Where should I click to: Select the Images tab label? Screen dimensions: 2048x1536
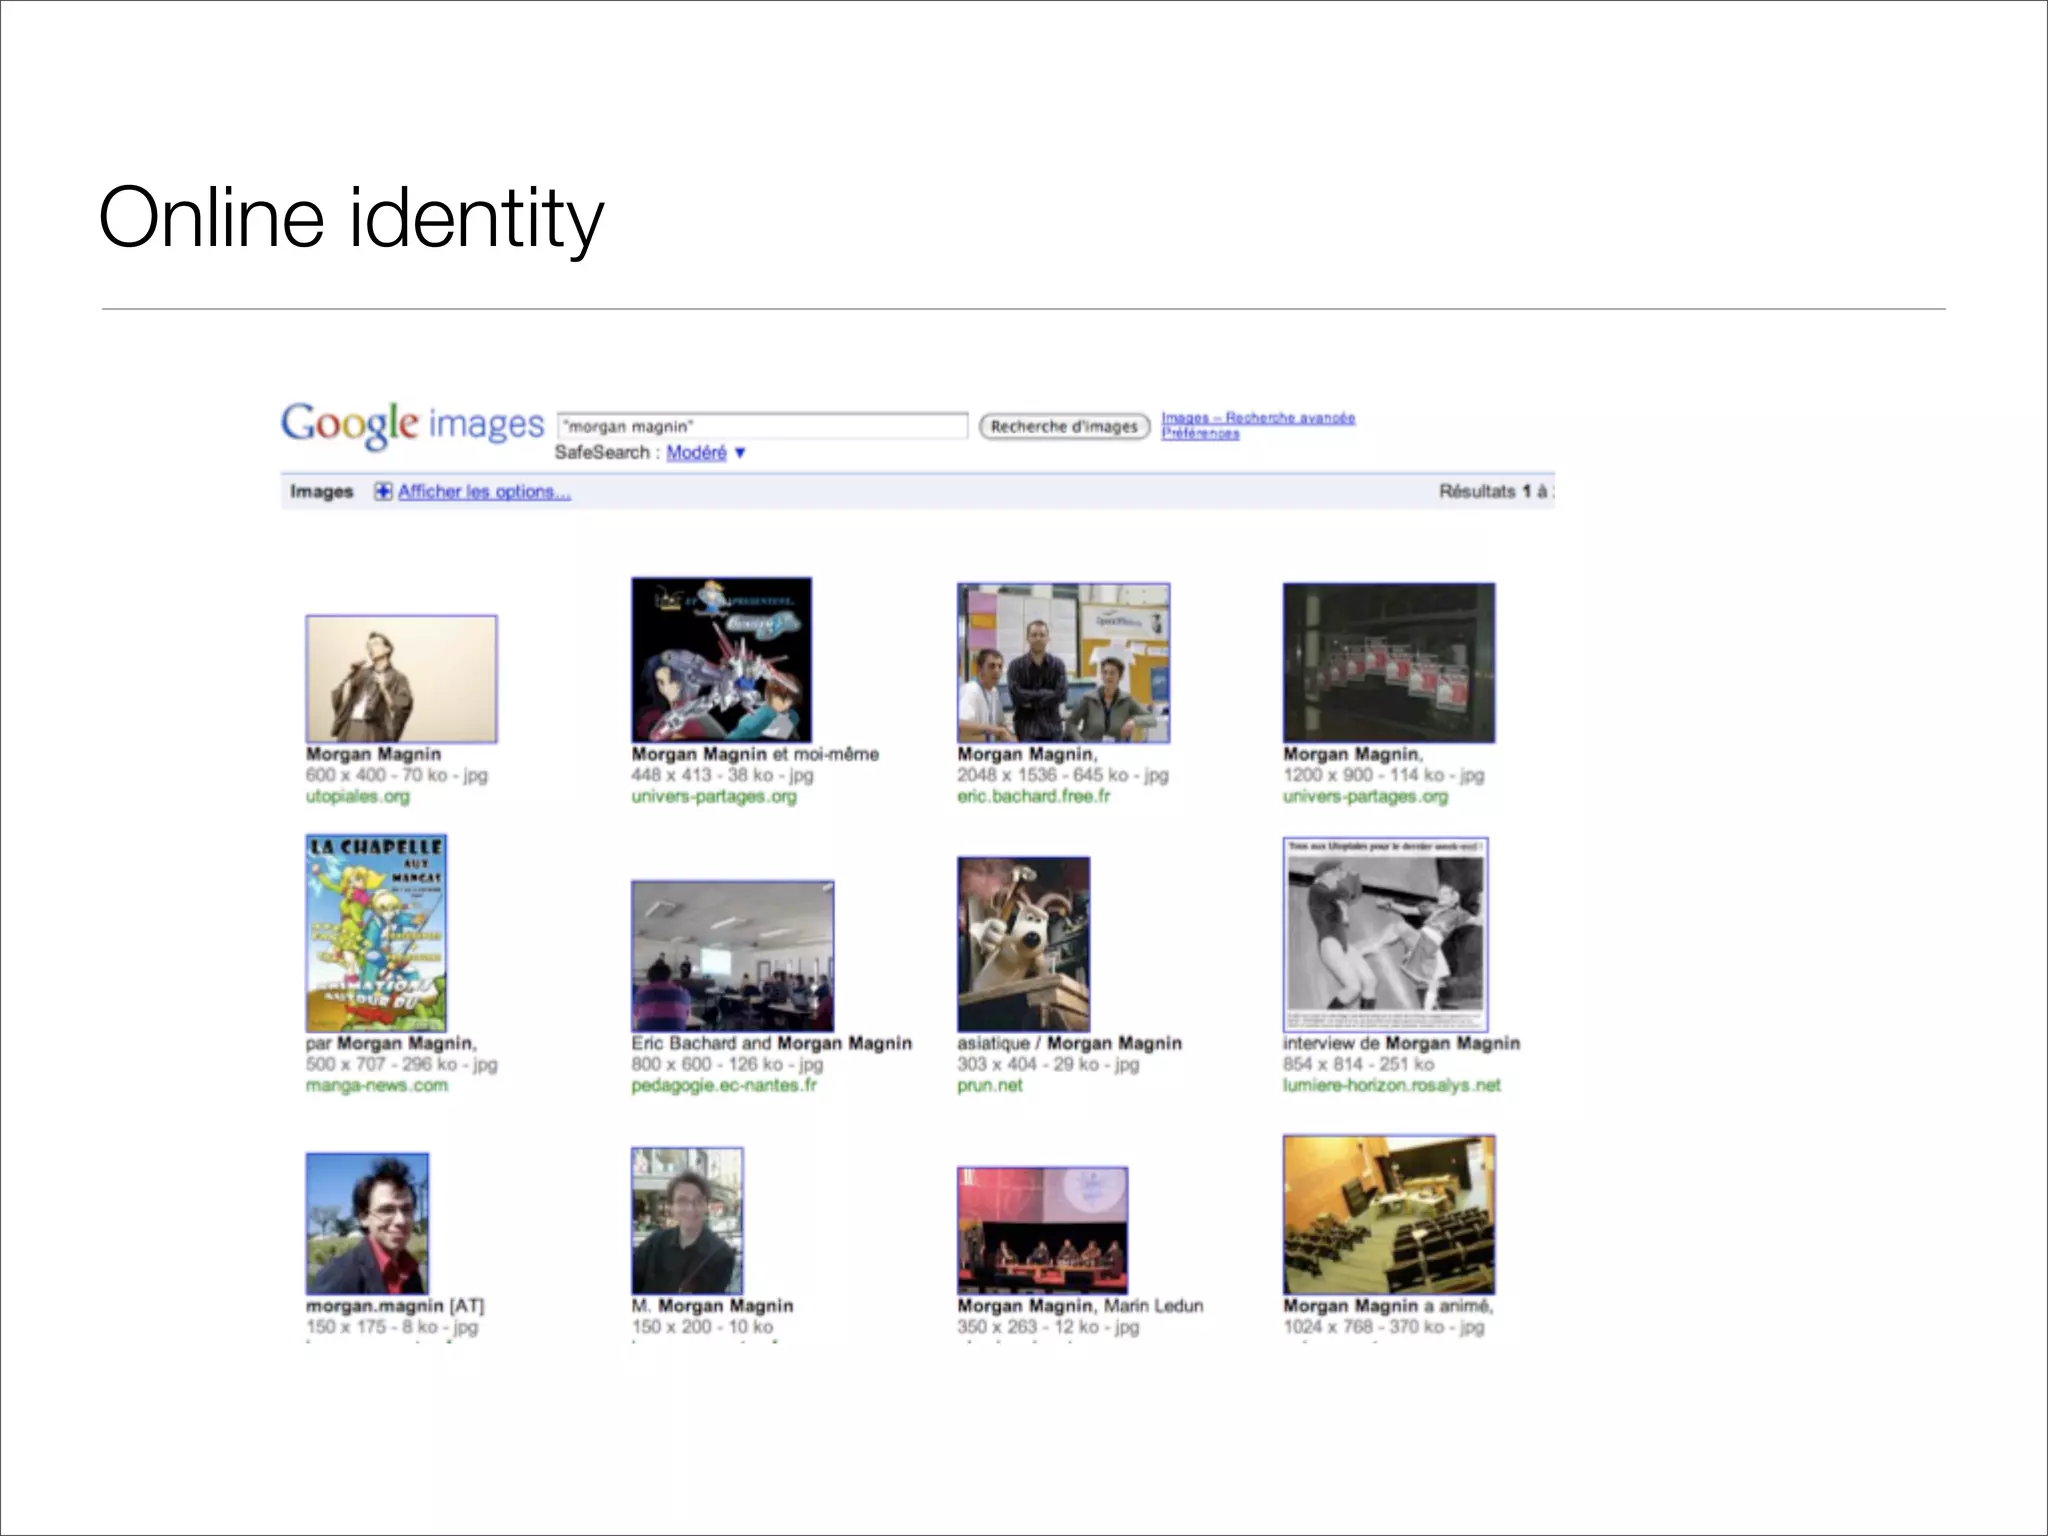click(321, 491)
